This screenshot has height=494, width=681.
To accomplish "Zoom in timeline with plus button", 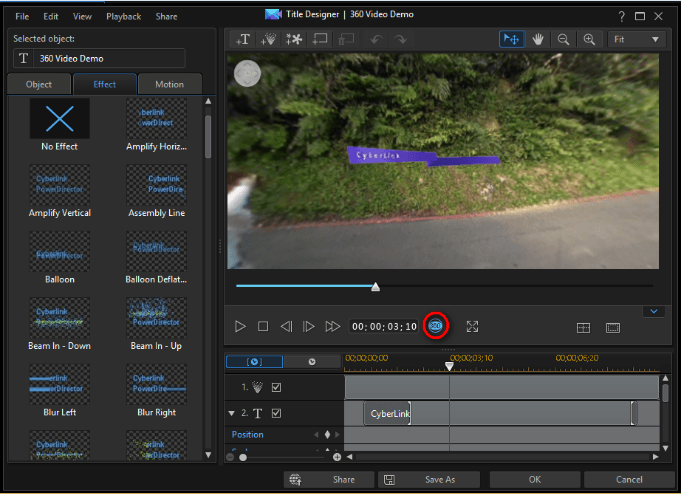I will tap(337, 457).
